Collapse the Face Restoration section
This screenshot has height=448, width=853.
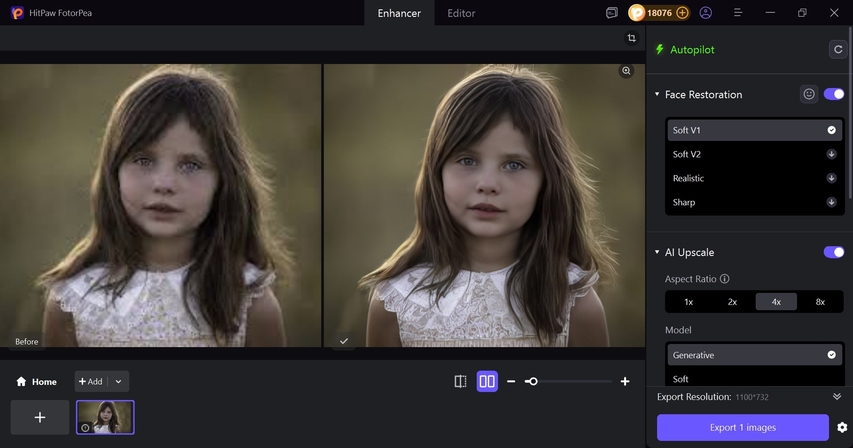(x=657, y=95)
